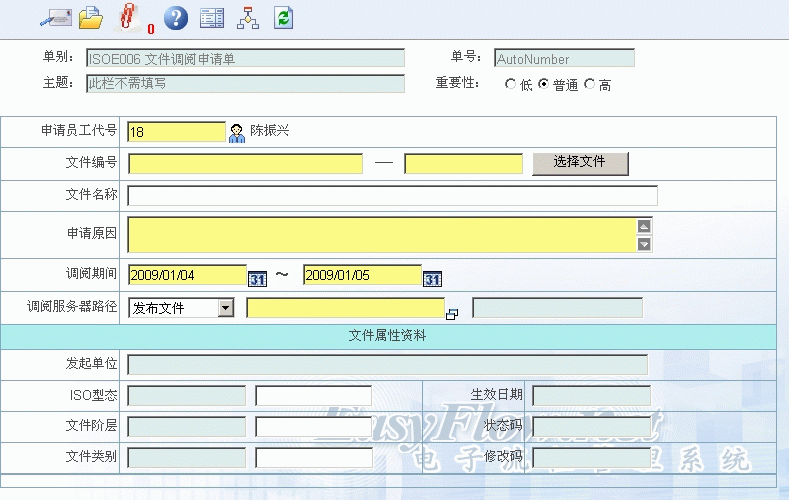Click the form list view icon
The height and width of the screenshot is (500, 789).
211,17
